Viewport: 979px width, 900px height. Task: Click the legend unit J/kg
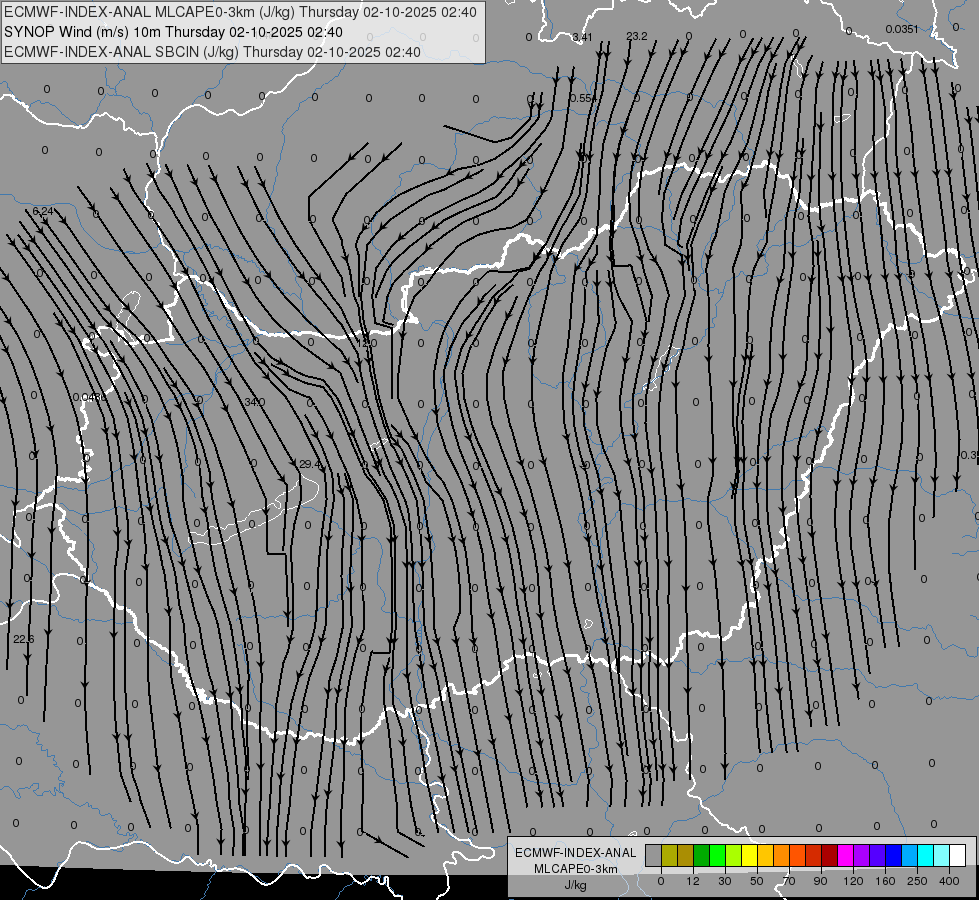pos(575,885)
